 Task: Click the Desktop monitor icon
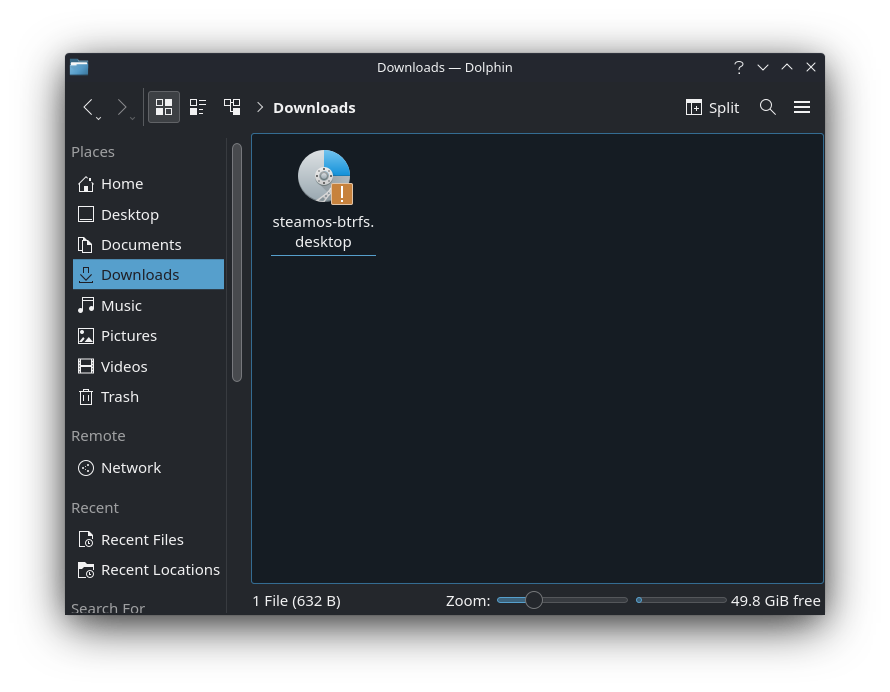86,215
